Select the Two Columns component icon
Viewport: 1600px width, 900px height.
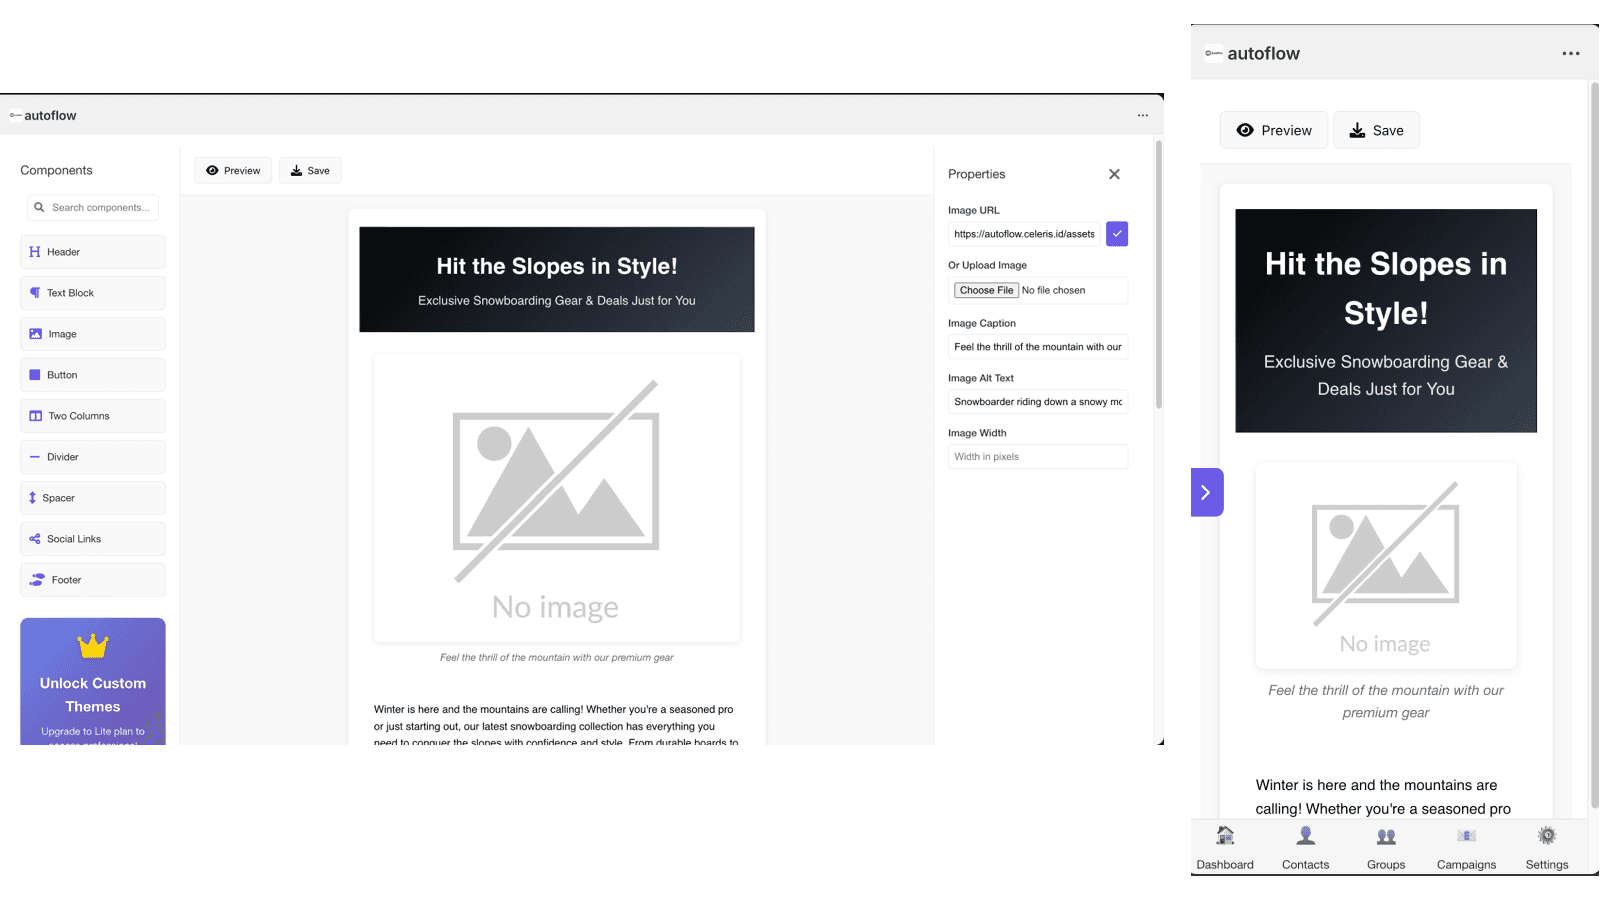pos(35,415)
